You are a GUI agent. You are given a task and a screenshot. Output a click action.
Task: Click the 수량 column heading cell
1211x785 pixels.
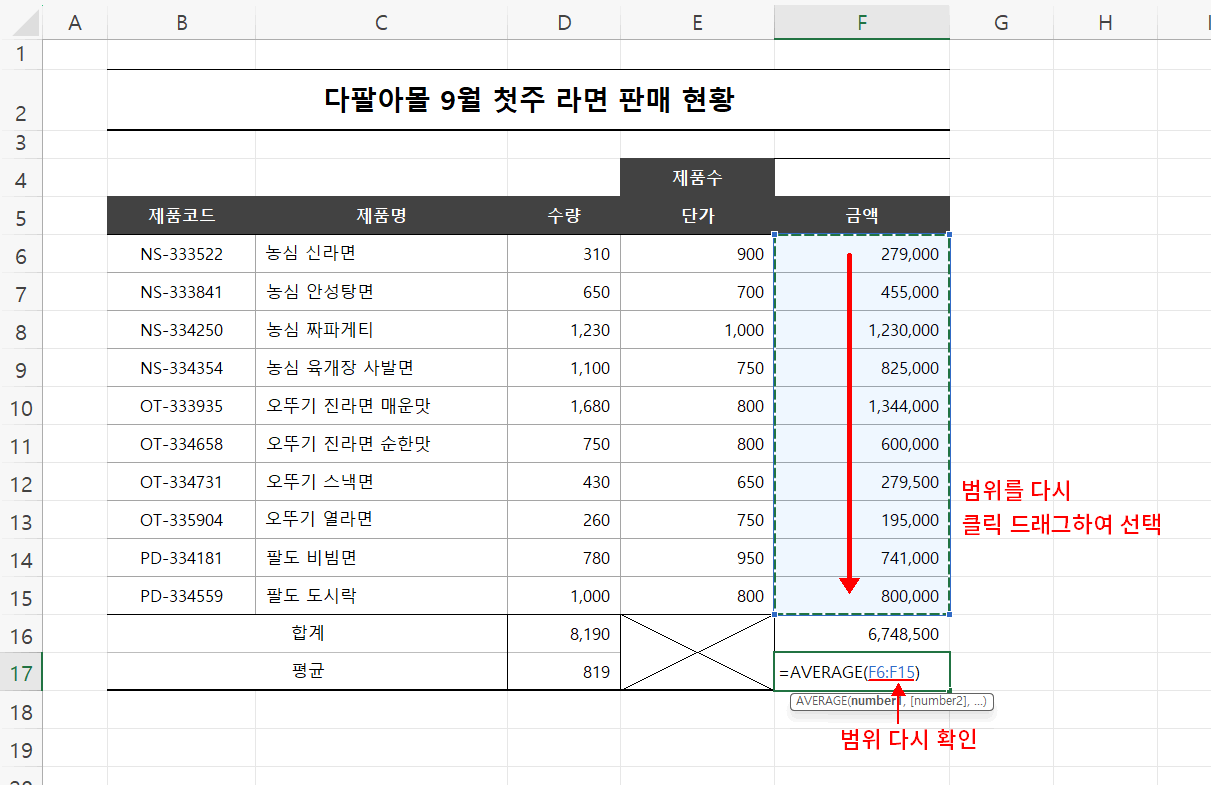[x=564, y=216]
